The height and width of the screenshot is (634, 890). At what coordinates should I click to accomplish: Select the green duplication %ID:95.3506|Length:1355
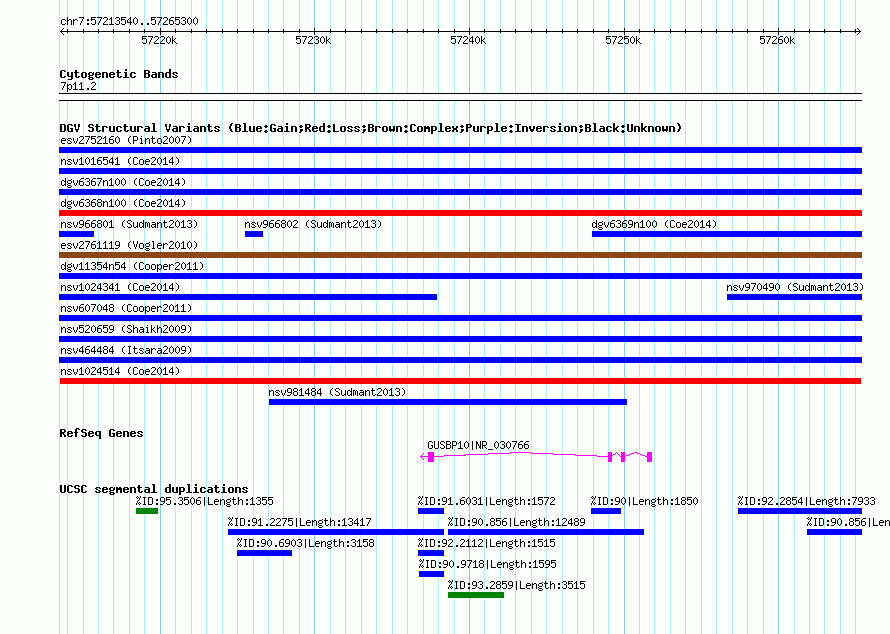(x=147, y=511)
